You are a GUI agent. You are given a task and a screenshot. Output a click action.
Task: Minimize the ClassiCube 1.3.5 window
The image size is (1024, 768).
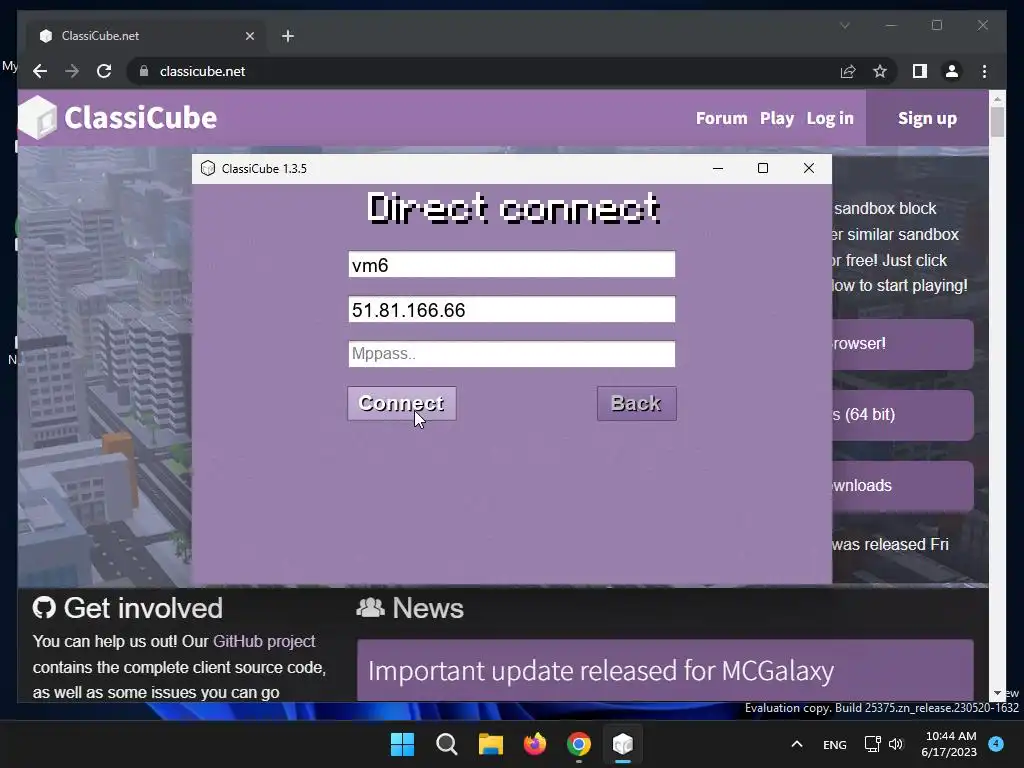coord(718,168)
